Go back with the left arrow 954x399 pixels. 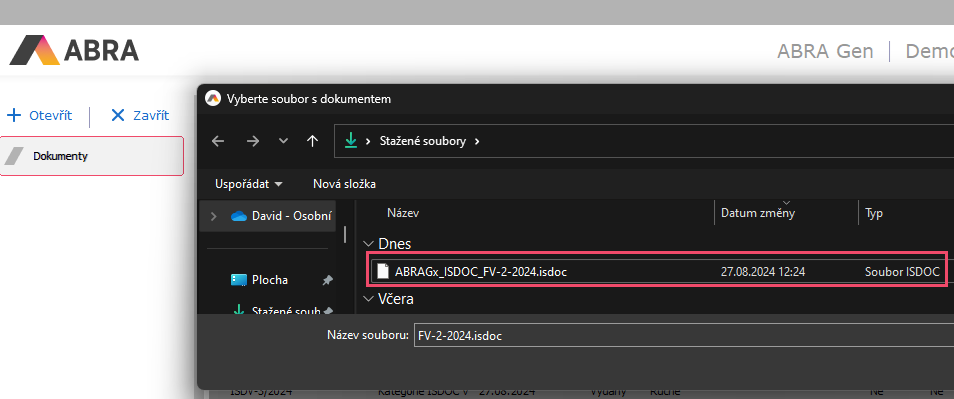pyautogui.click(x=218, y=141)
